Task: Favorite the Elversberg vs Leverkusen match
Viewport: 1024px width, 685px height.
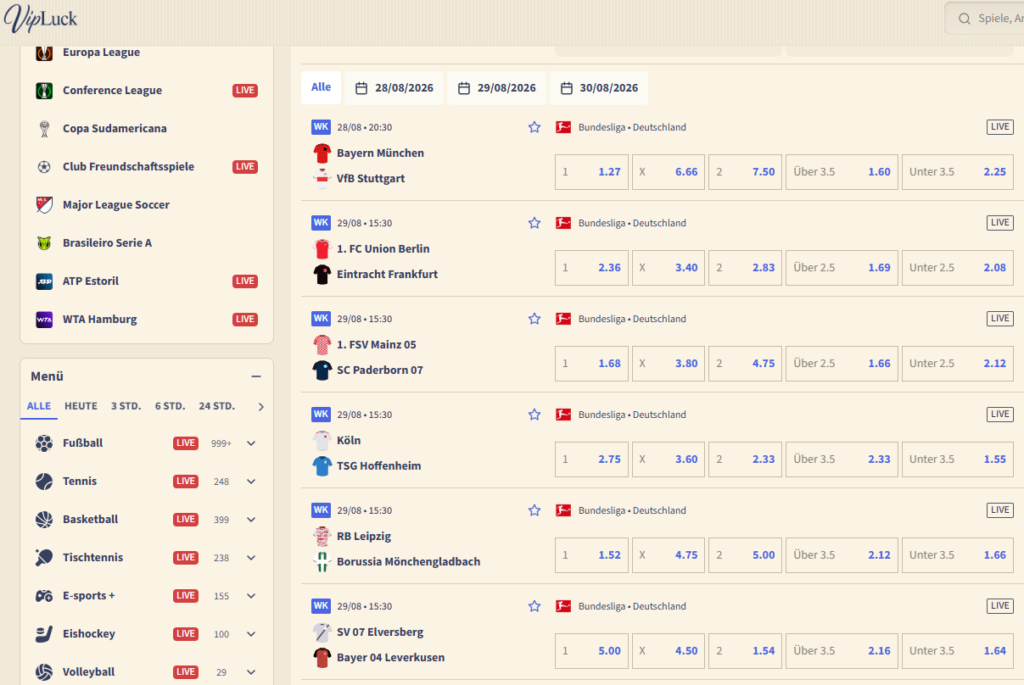Action: (x=534, y=607)
